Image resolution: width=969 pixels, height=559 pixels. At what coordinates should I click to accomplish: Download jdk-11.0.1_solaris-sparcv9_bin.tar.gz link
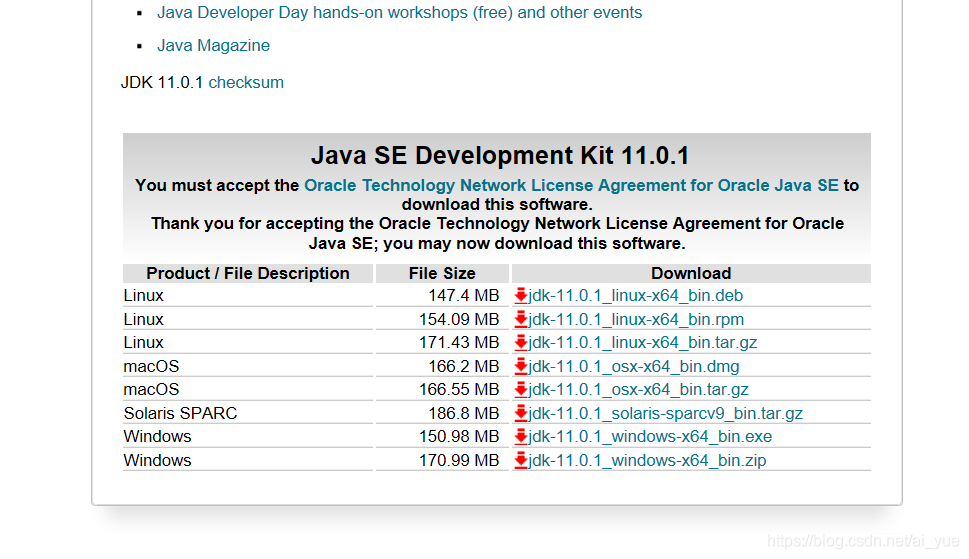tap(666, 413)
